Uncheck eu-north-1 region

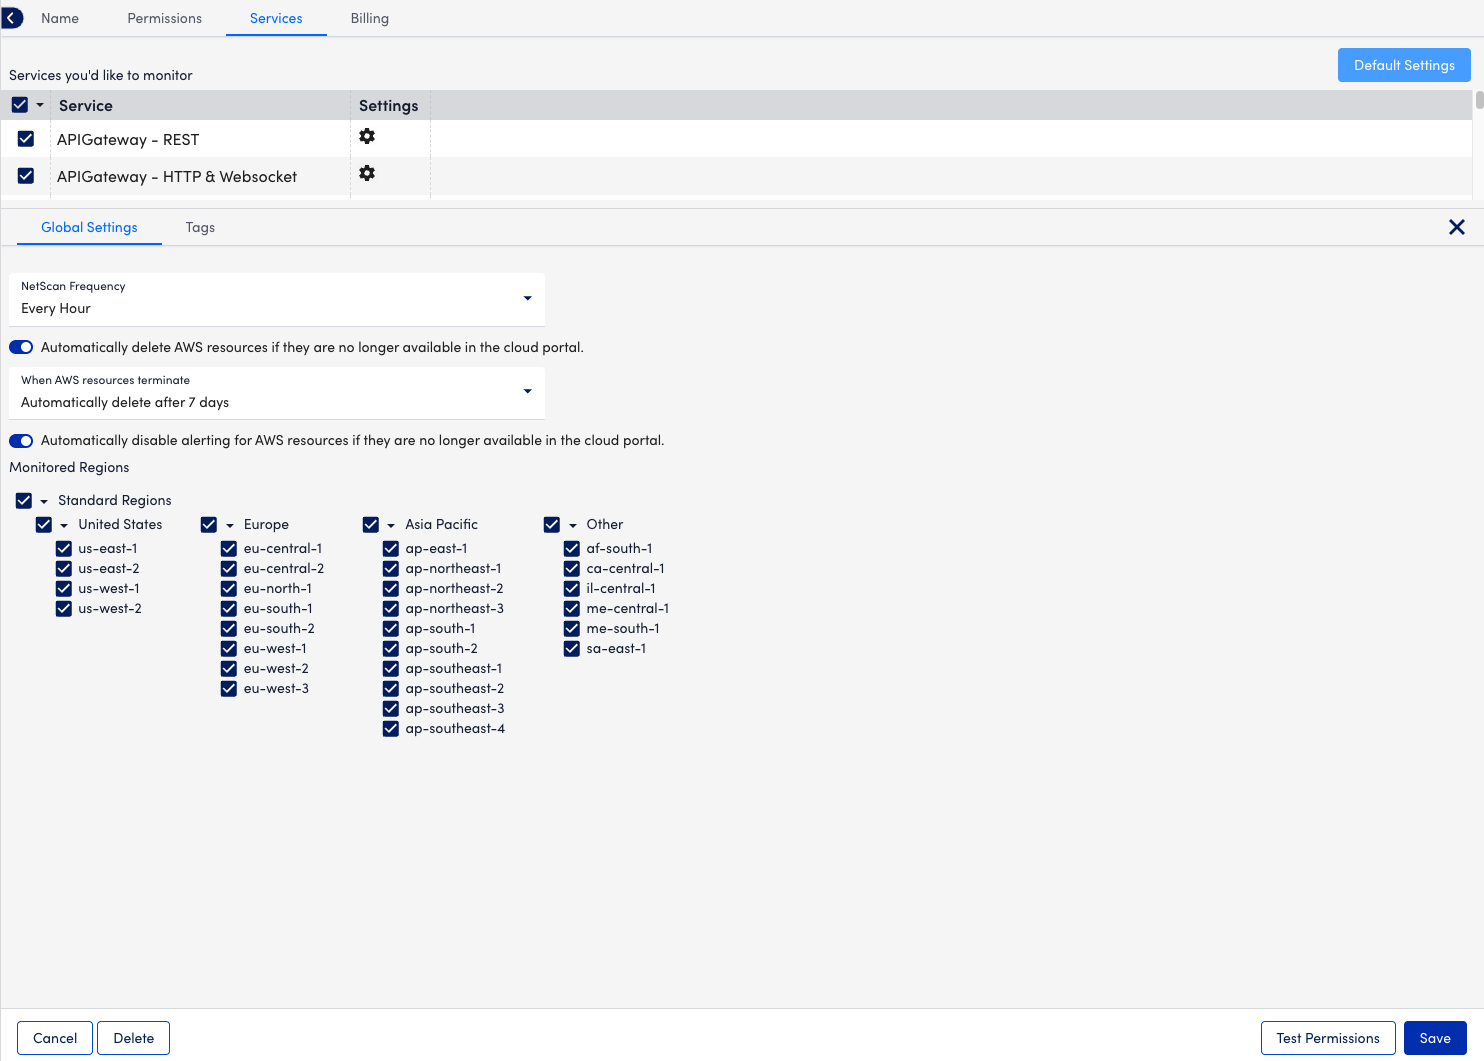pos(229,588)
